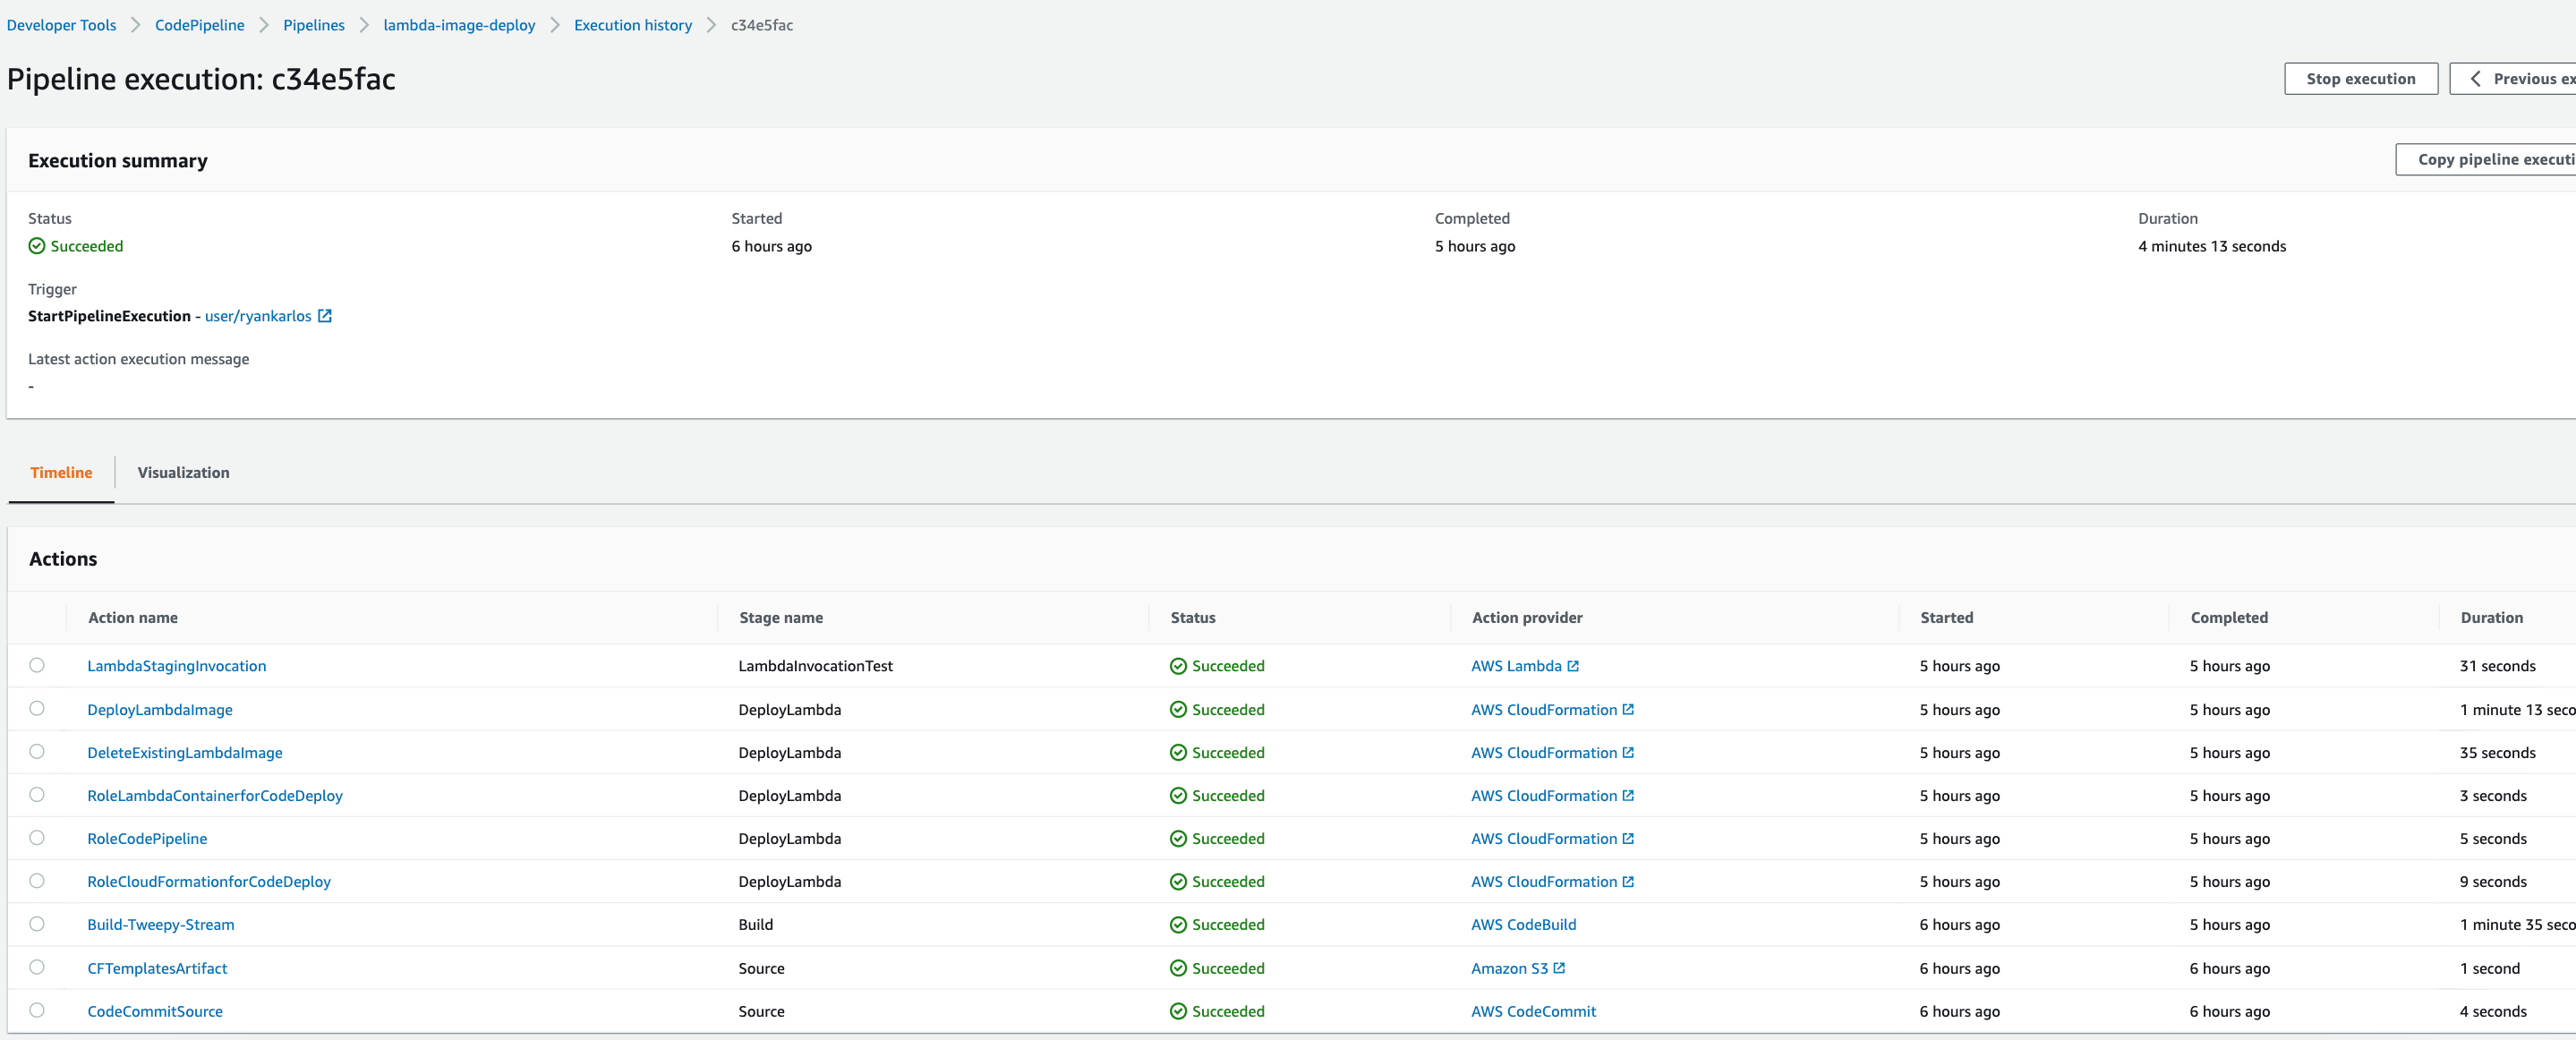Go to CodePipeline breadcrumb
2576x1040 pixels.
click(199, 25)
